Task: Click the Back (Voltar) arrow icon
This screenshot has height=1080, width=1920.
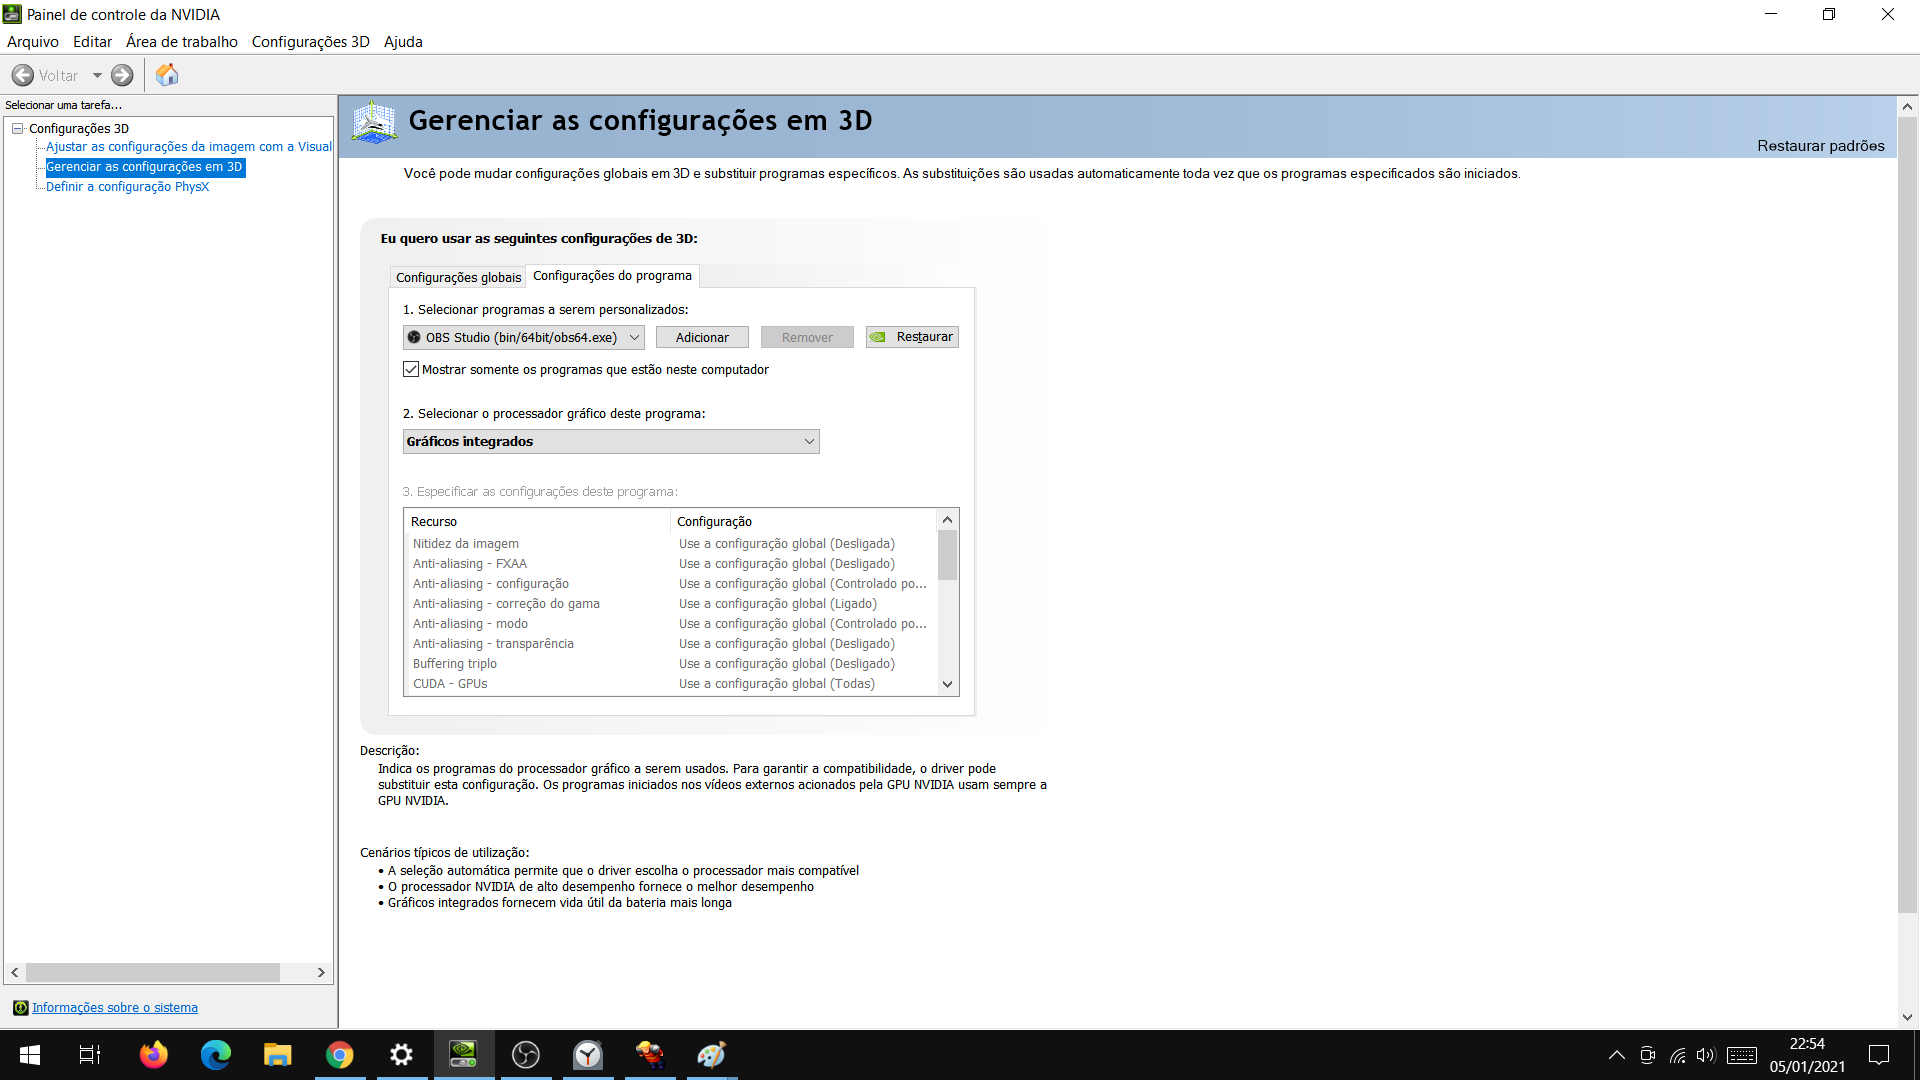Action: pos(23,75)
